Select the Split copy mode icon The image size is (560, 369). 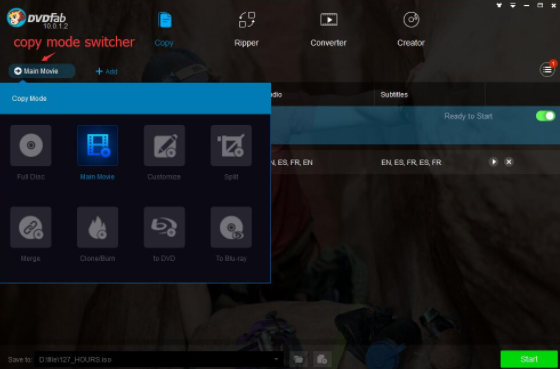(231, 145)
